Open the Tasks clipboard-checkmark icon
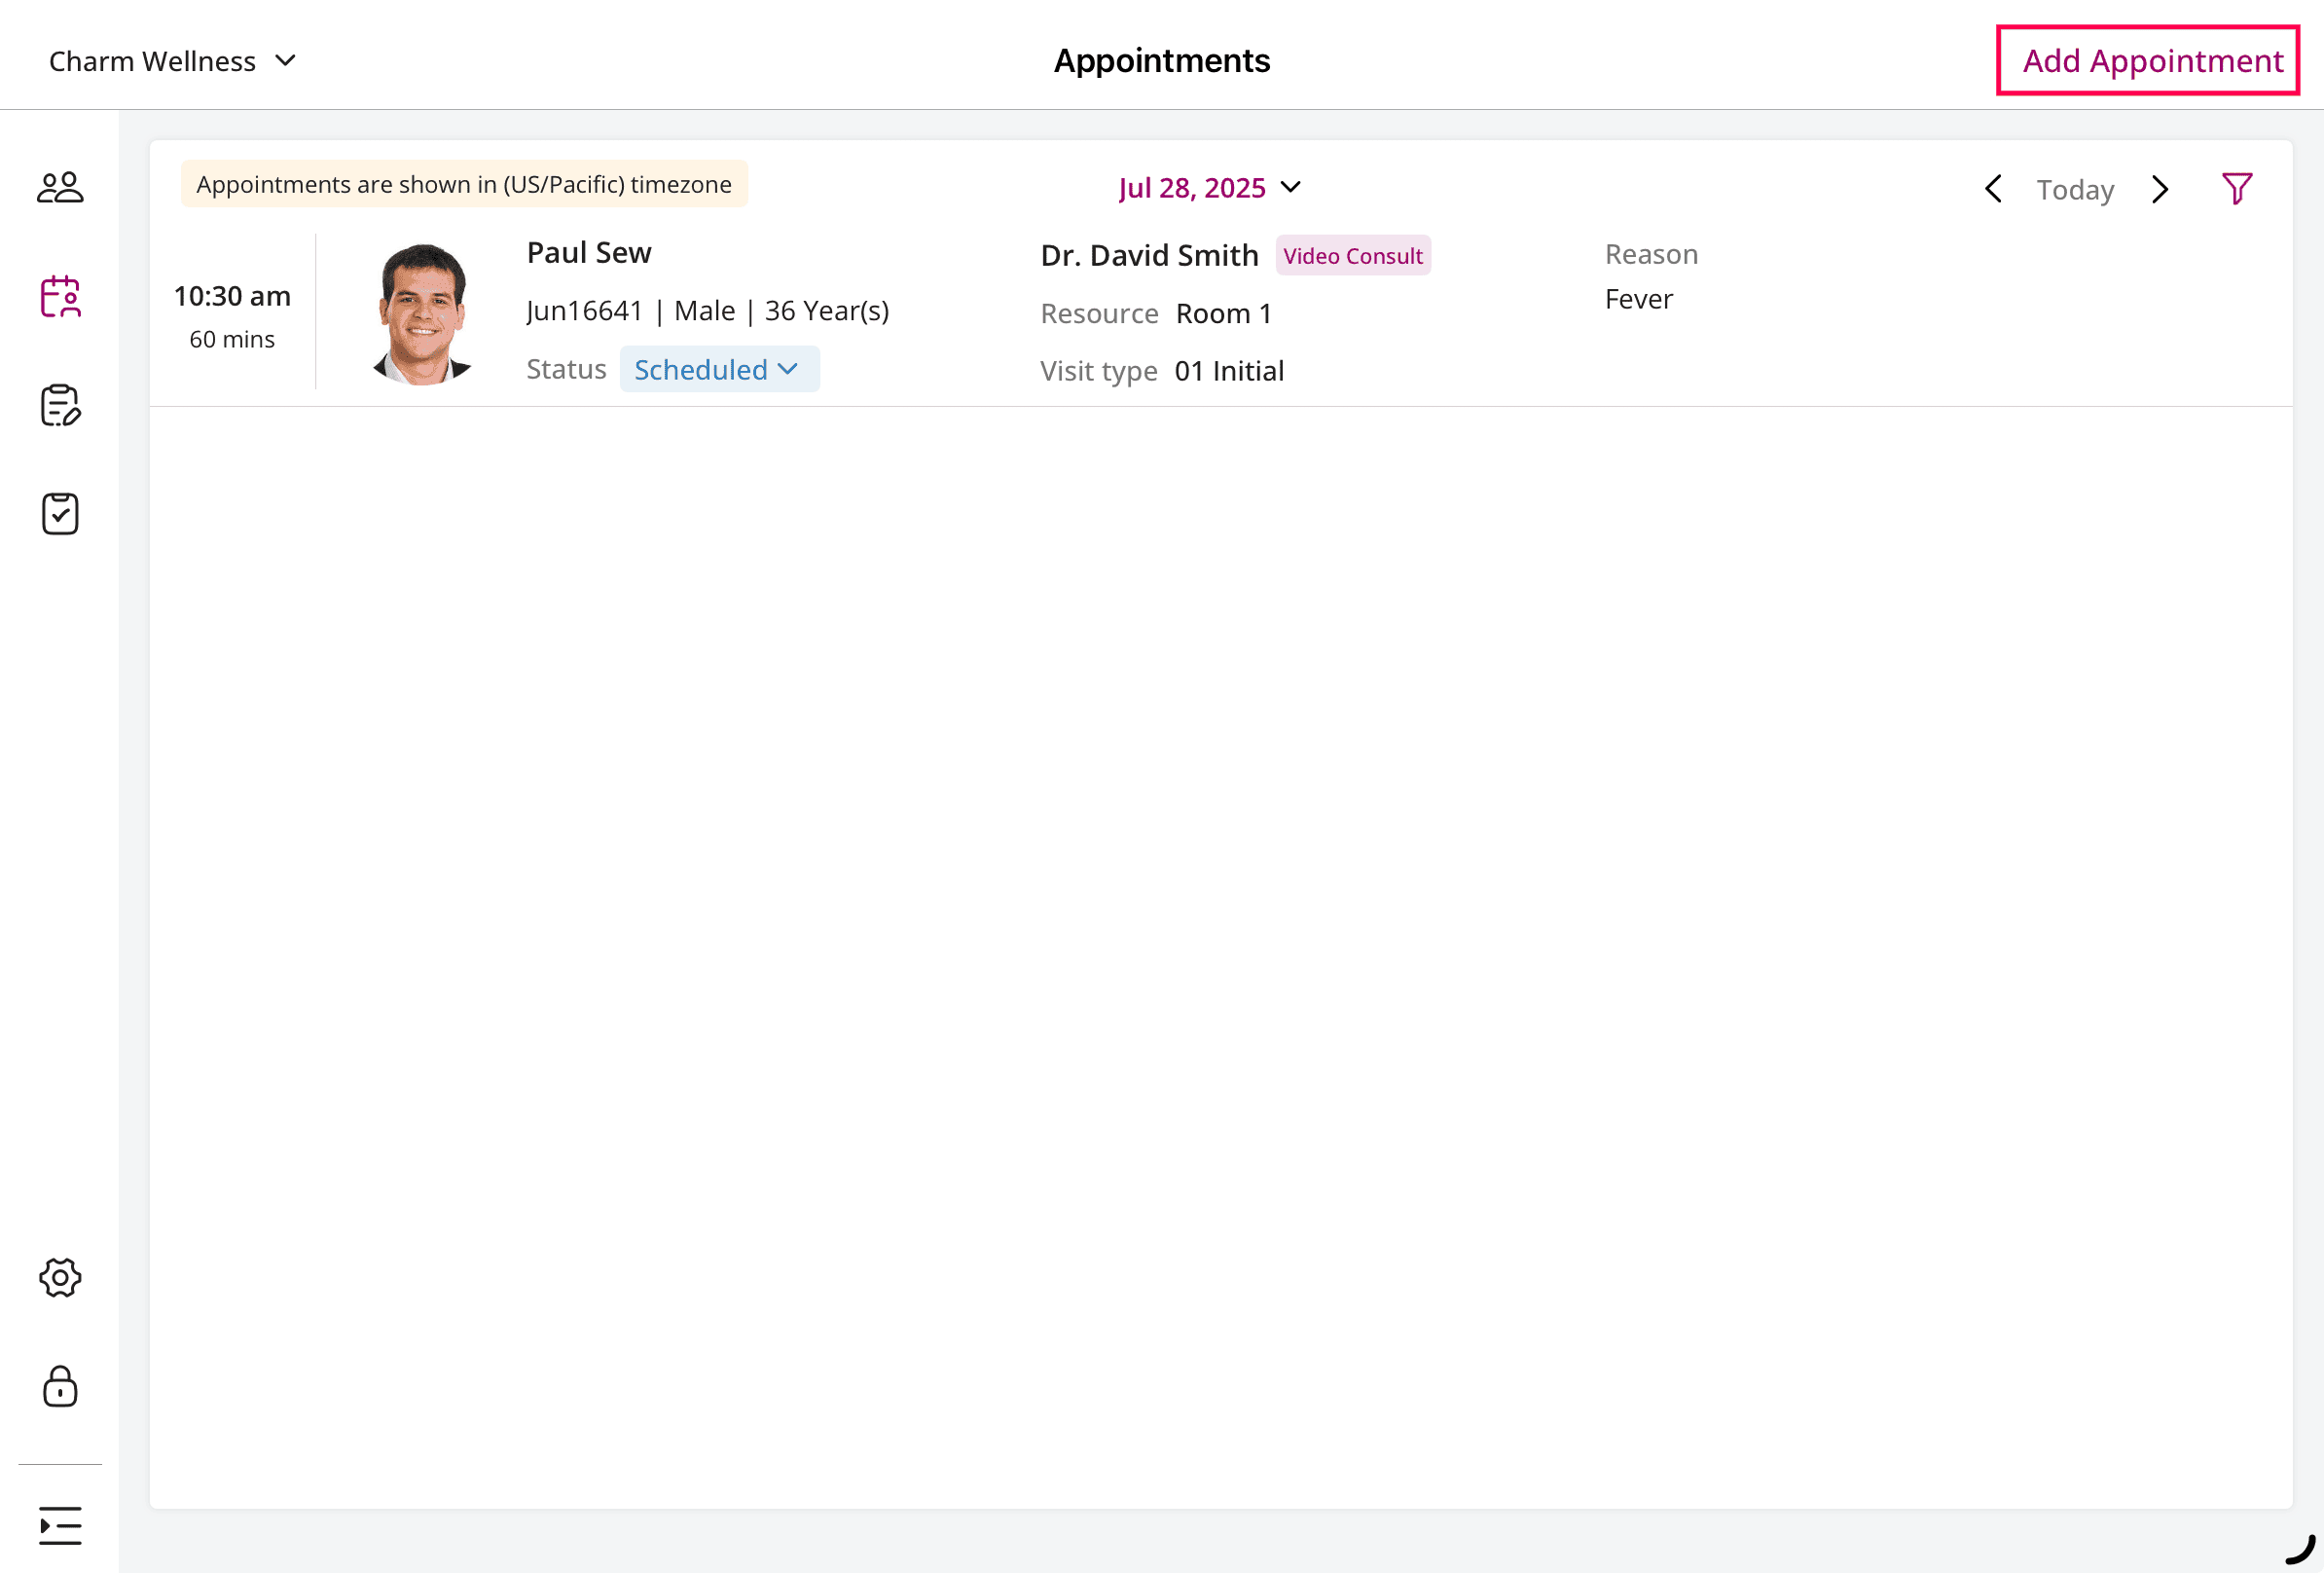 (x=60, y=513)
